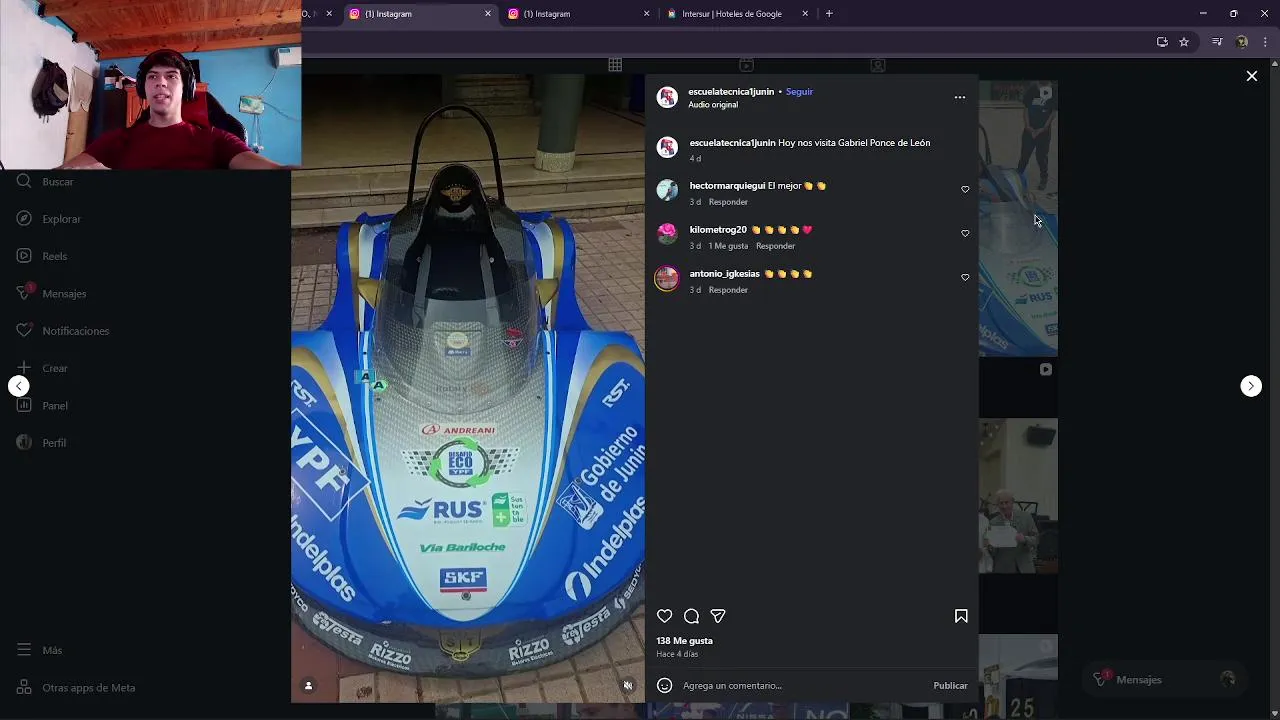
Task: Open Explorar in the sidebar
Action: coord(49,219)
